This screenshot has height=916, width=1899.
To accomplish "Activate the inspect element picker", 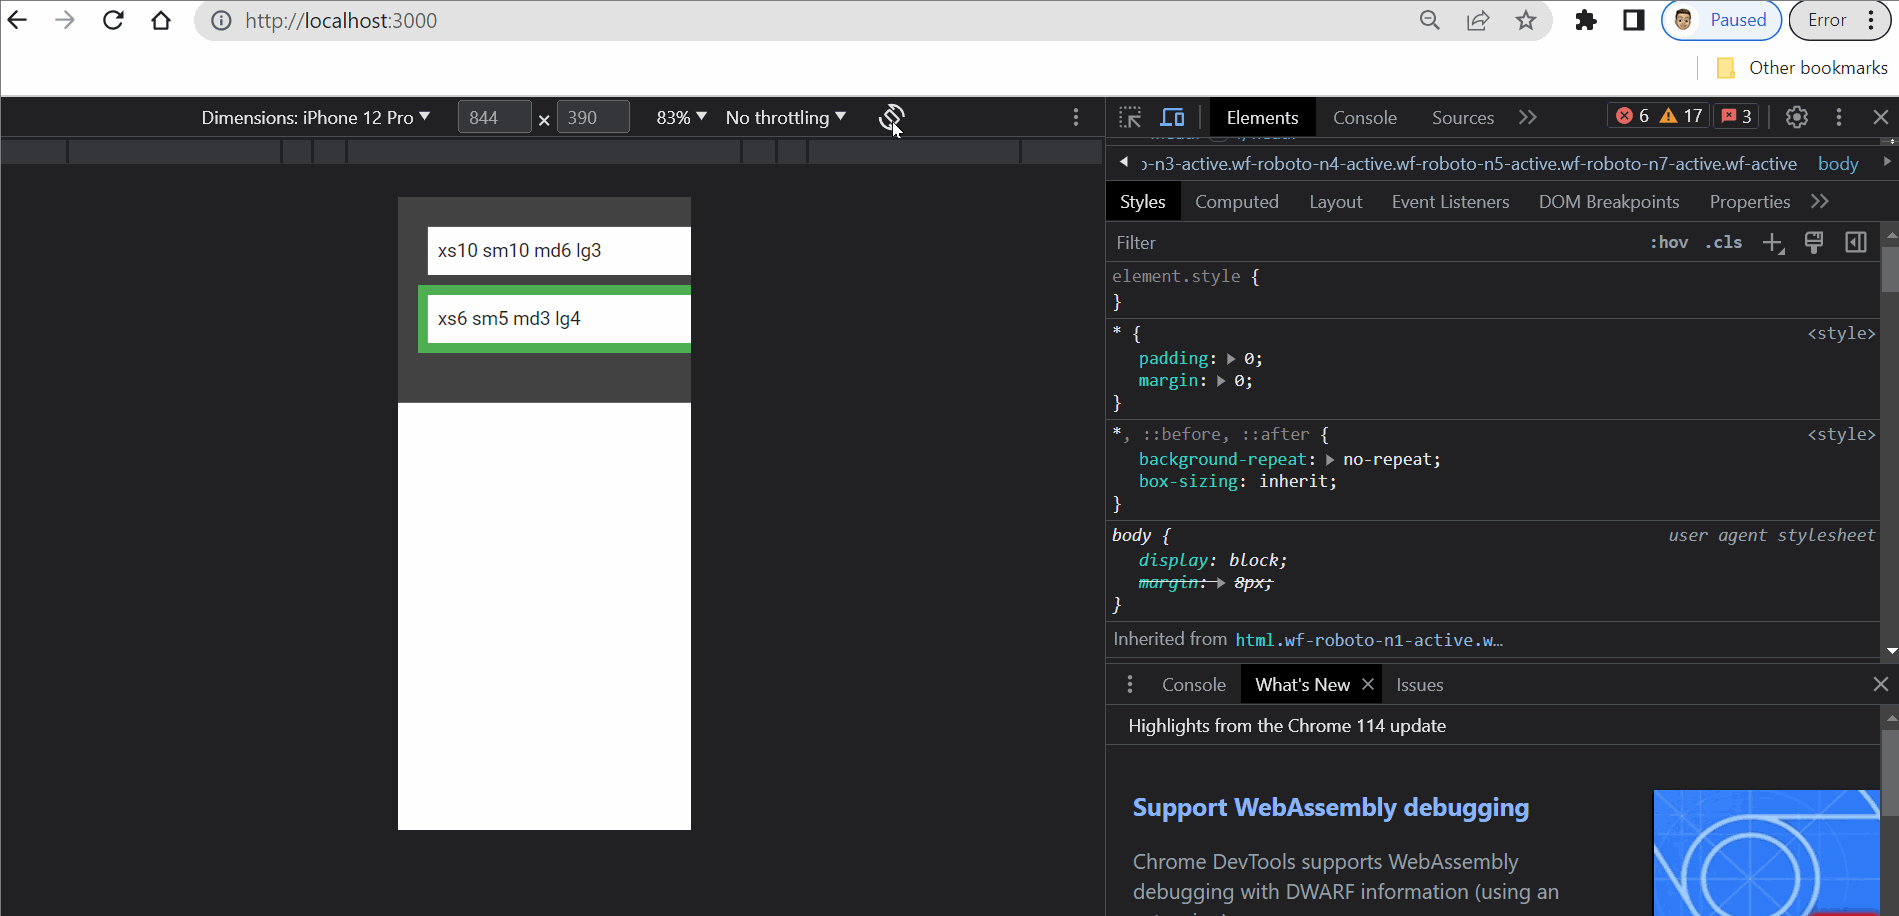I will coord(1130,117).
